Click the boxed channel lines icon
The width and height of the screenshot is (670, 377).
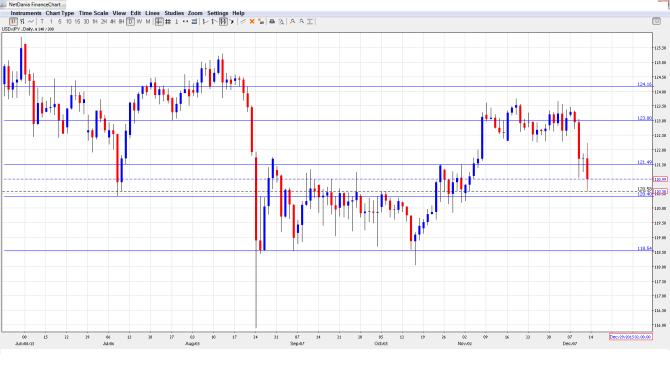click(223, 21)
